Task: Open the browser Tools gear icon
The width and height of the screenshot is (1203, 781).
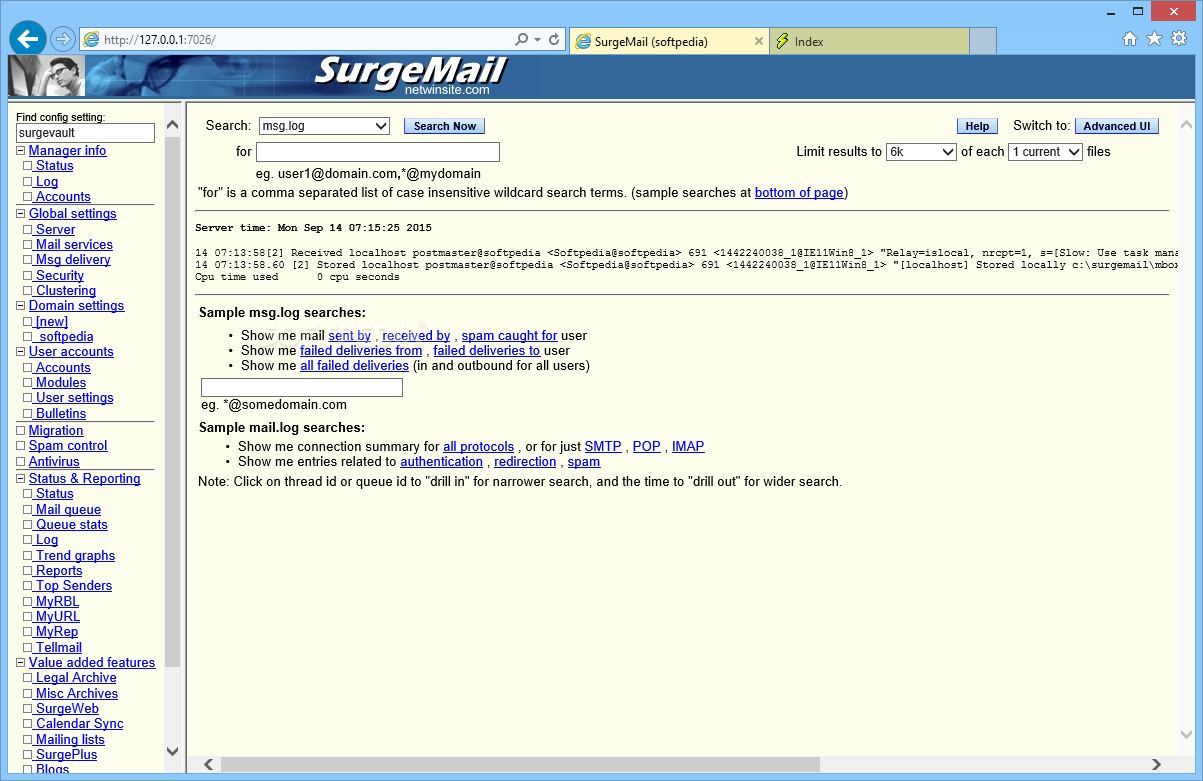Action: (x=1179, y=39)
